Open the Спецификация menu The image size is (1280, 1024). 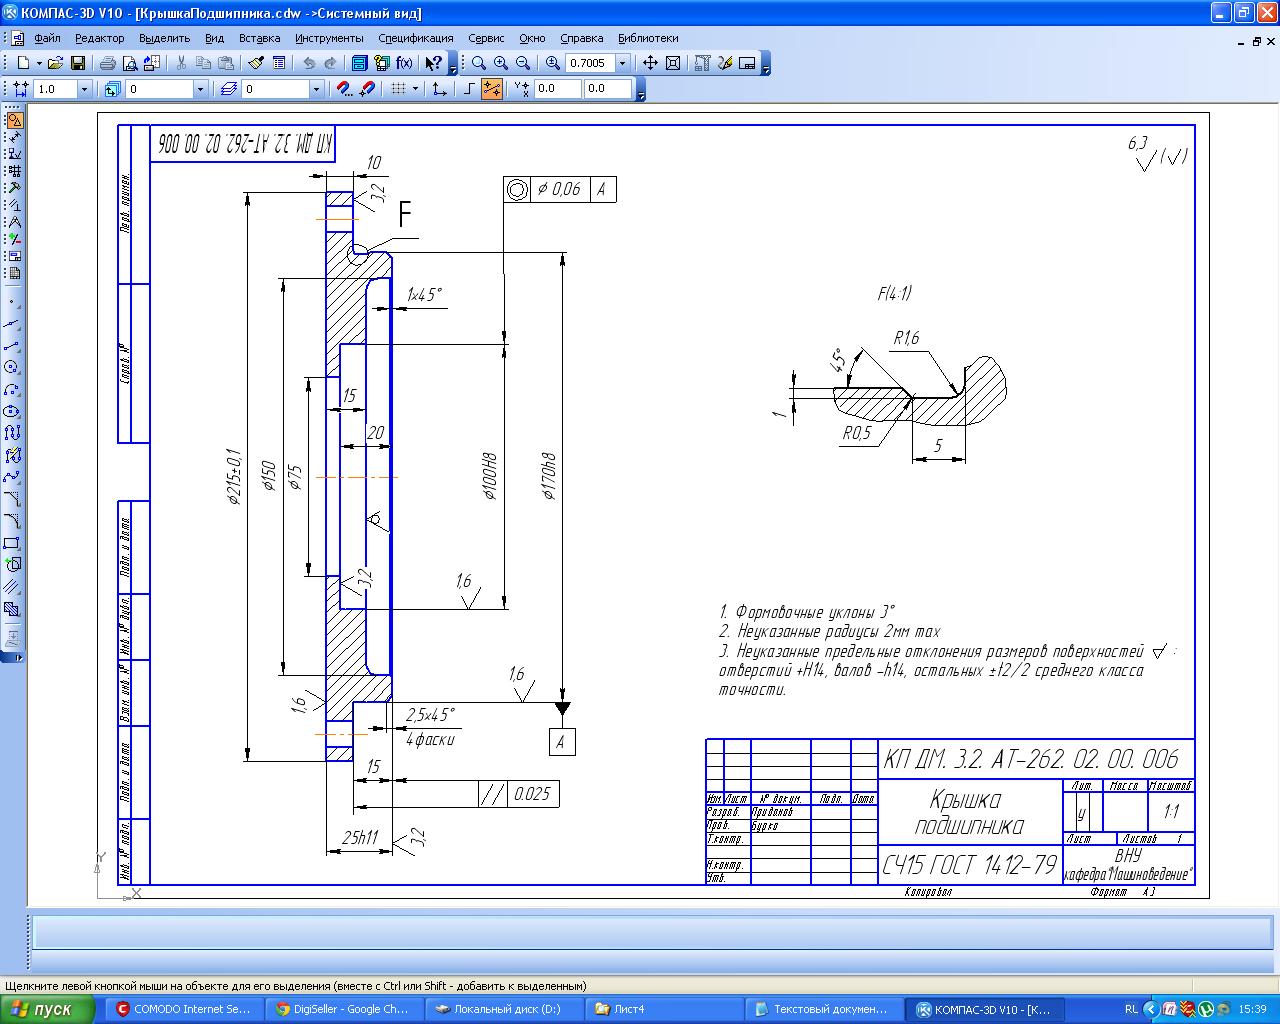point(415,38)
